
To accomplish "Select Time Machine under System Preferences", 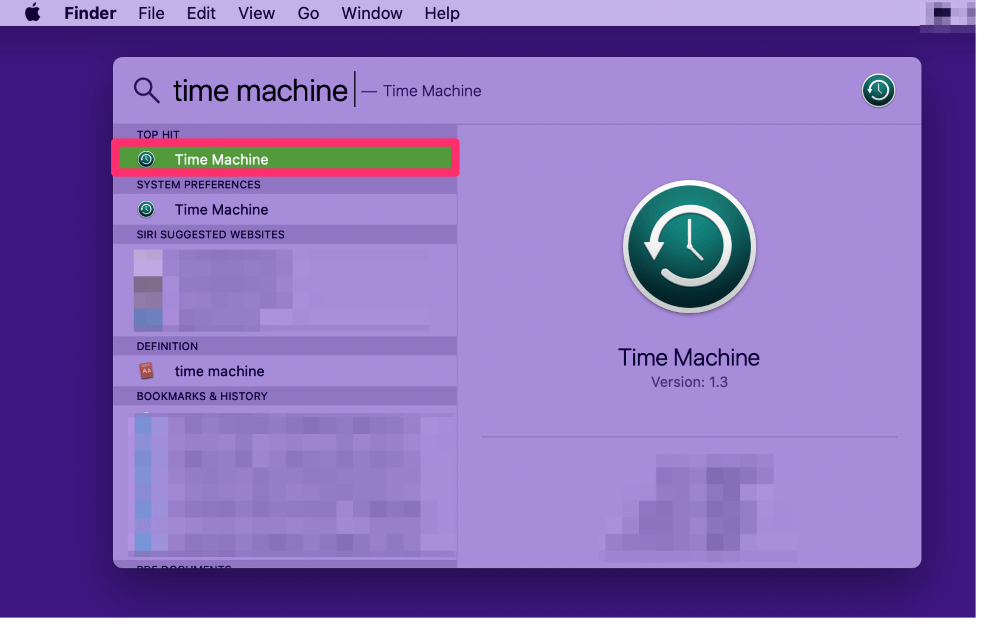I will click(285, 209).
